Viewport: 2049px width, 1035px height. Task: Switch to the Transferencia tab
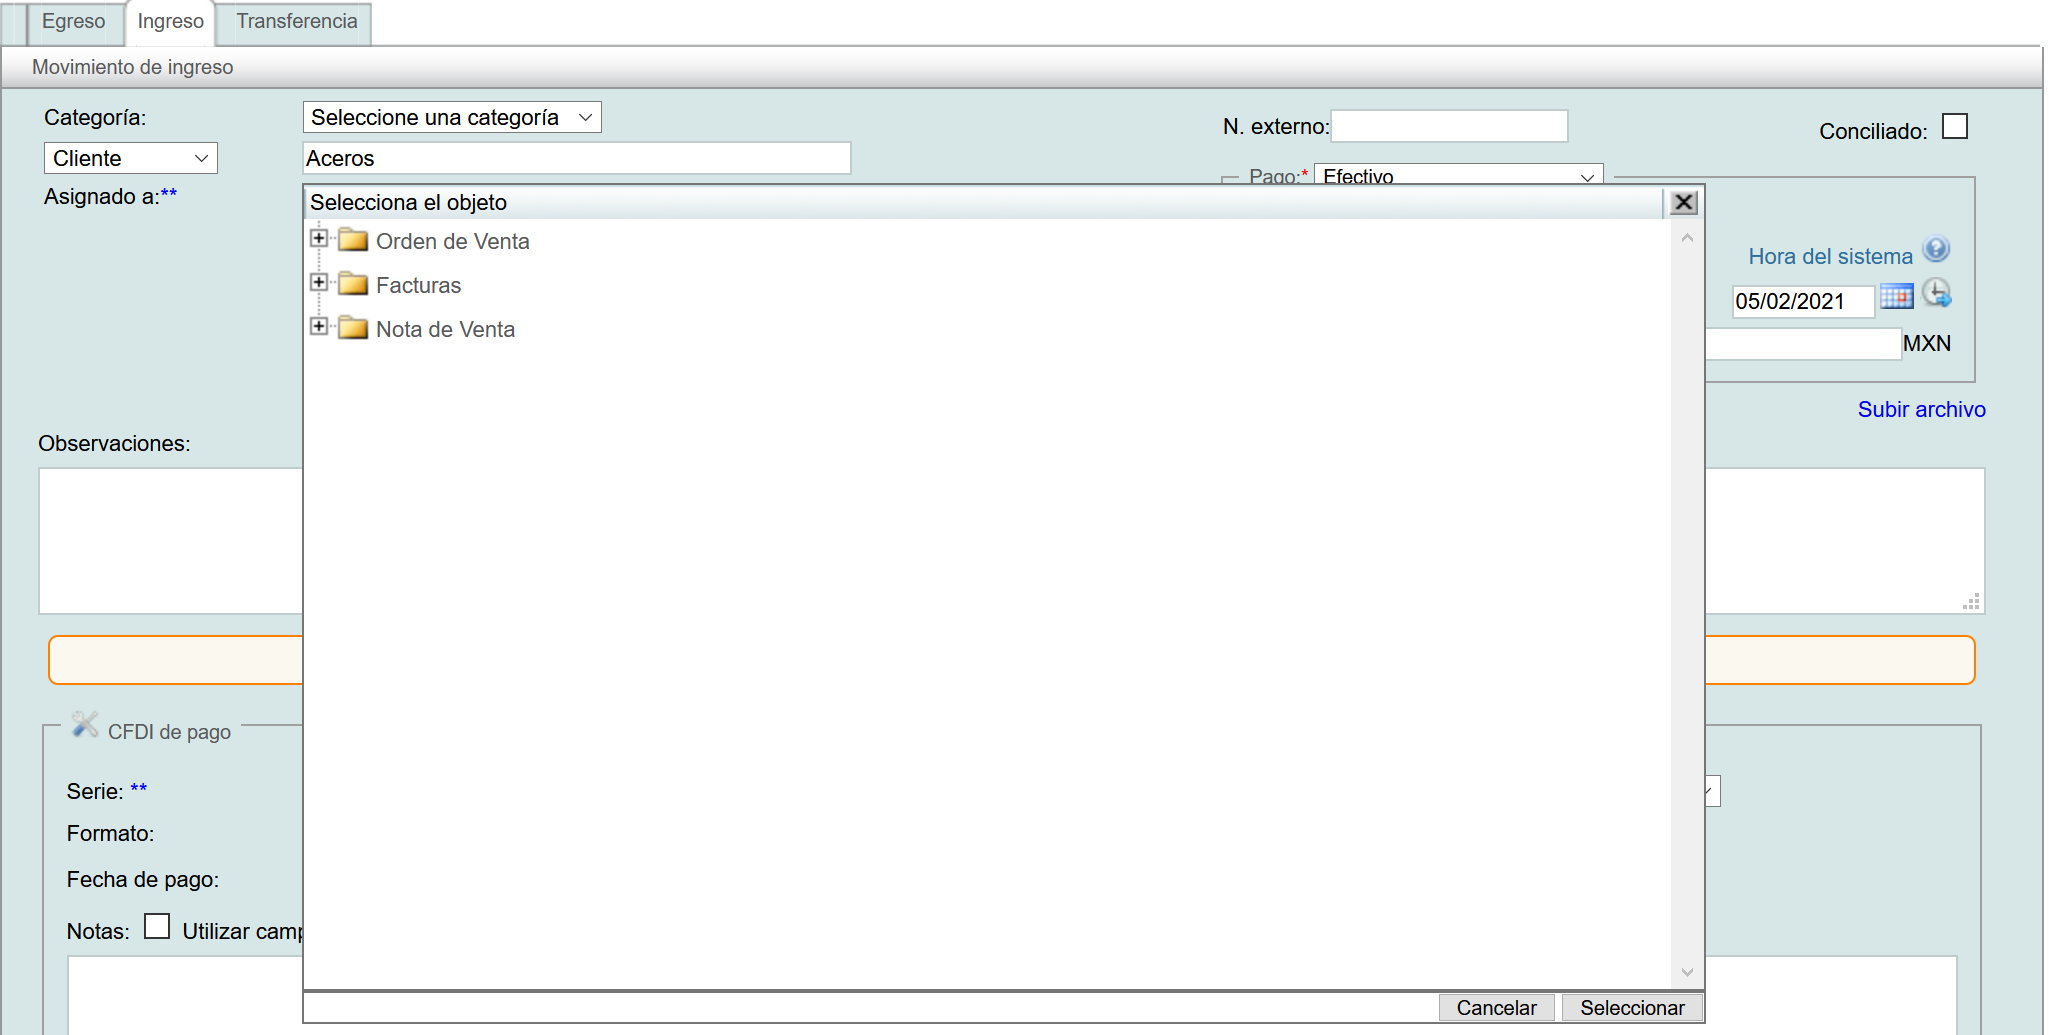point(296,22)
